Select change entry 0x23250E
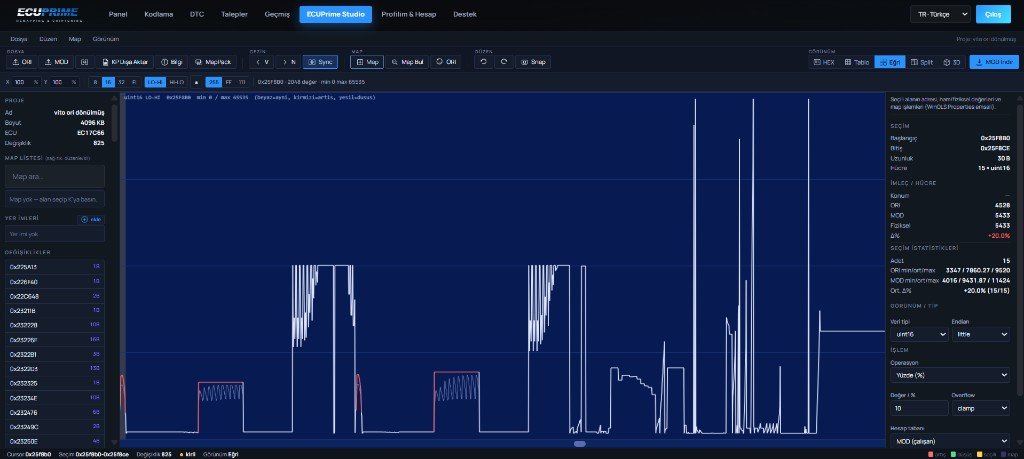Screen dimensions: 1024x459 click(55, 441)
